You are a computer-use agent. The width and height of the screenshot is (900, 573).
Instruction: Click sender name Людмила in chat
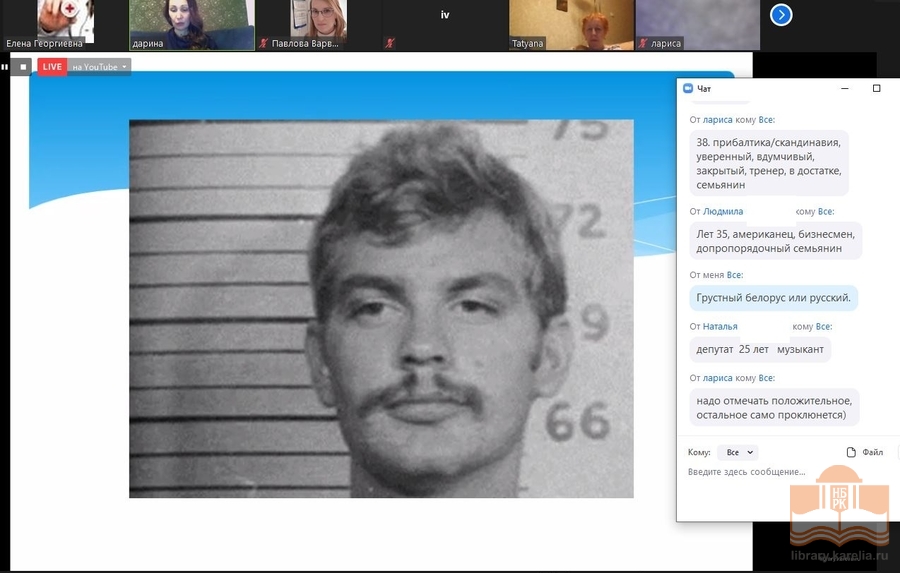(723, 211)
